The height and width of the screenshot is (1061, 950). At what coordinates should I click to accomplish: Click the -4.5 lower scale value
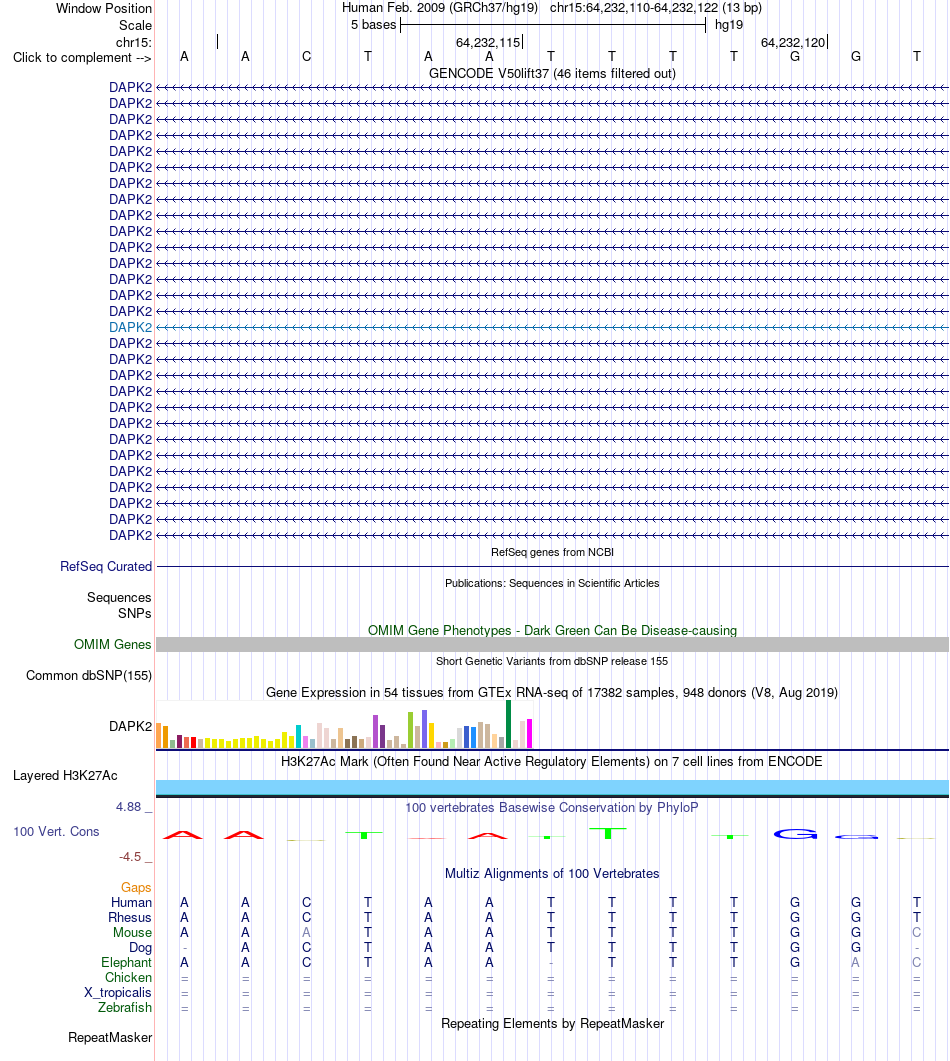(x=130, y=857)
